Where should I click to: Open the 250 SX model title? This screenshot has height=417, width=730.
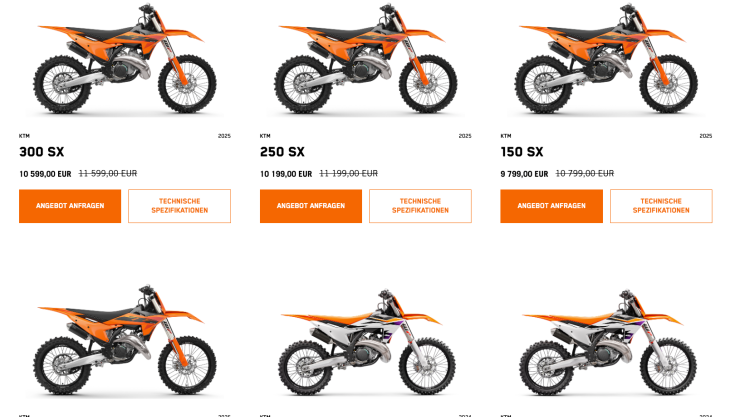282,152
